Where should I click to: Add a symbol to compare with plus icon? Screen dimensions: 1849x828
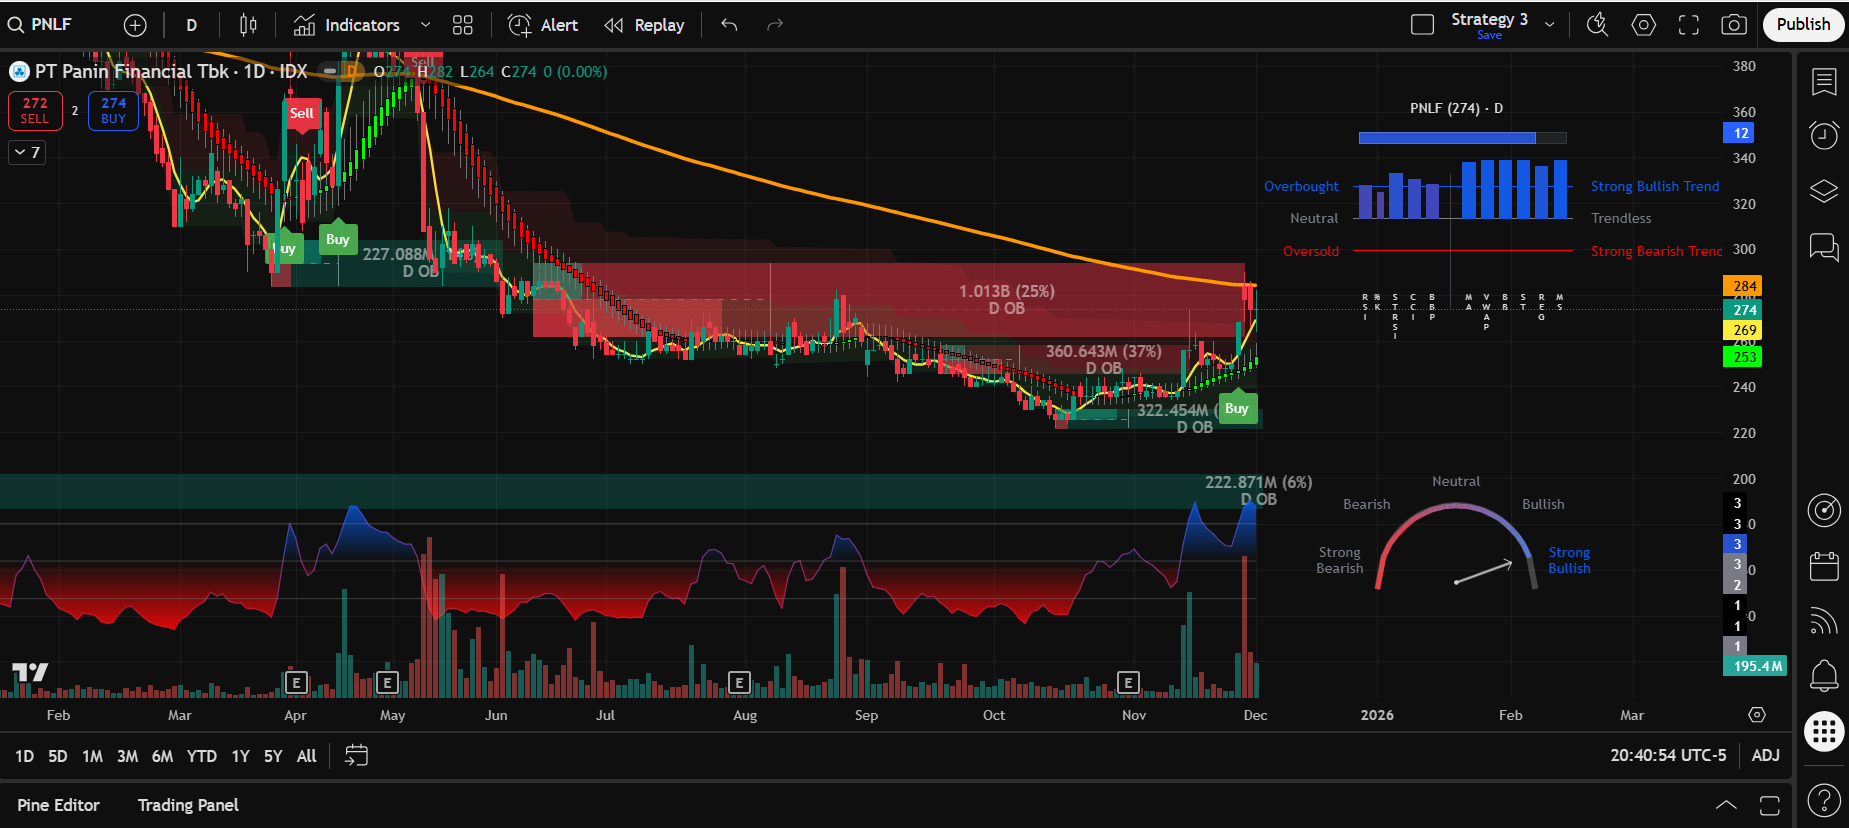click(x=135, y=25)
